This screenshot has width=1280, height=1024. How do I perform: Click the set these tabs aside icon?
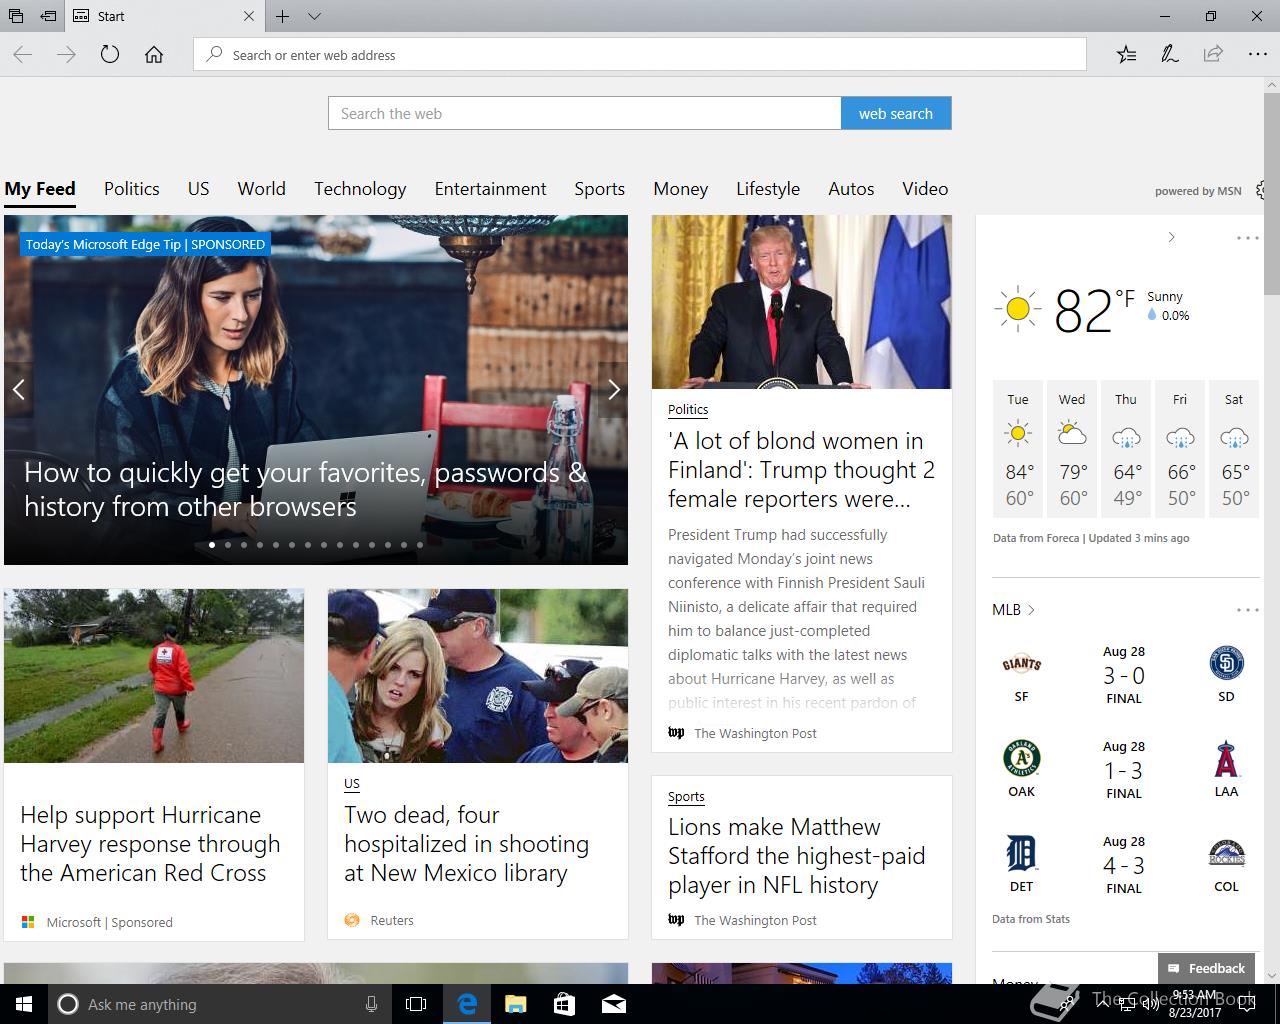click(48, 16)
